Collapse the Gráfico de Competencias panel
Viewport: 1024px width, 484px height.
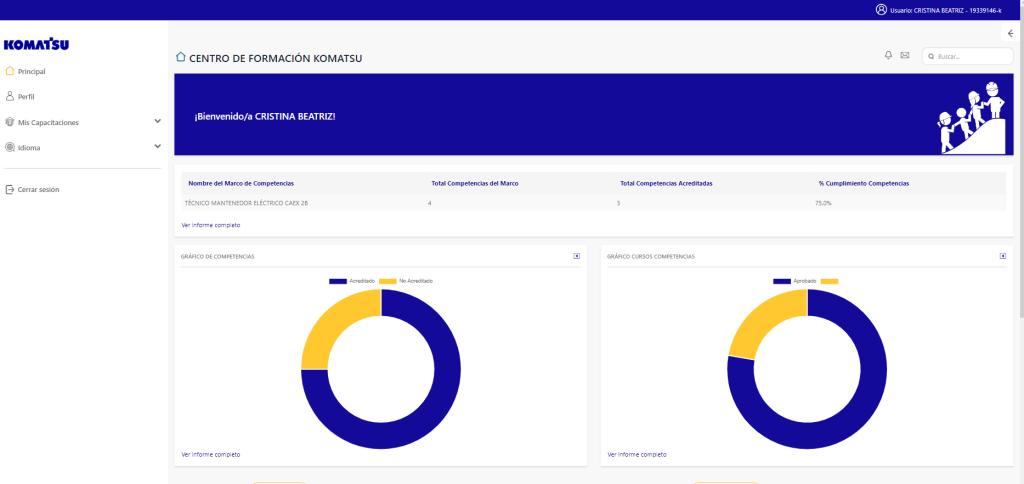click(577, 256)
